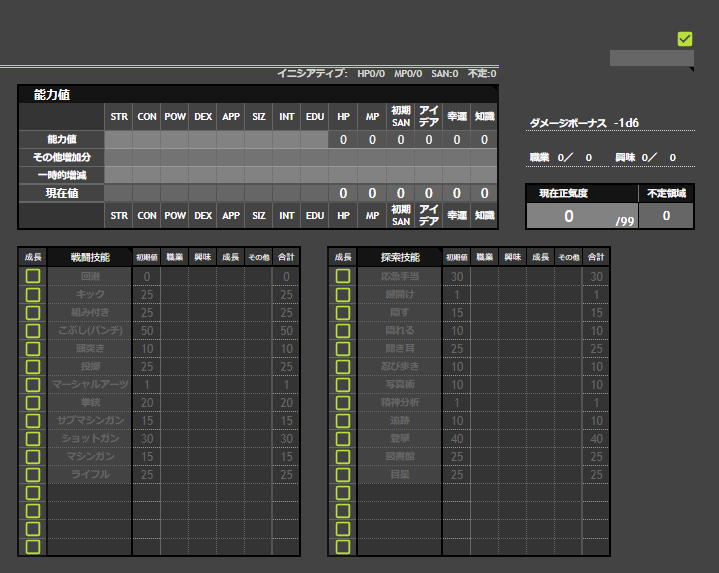Tick the growth checkbox for ライフル
This screenshot has height=573, width=719.
tap(33, 474)
